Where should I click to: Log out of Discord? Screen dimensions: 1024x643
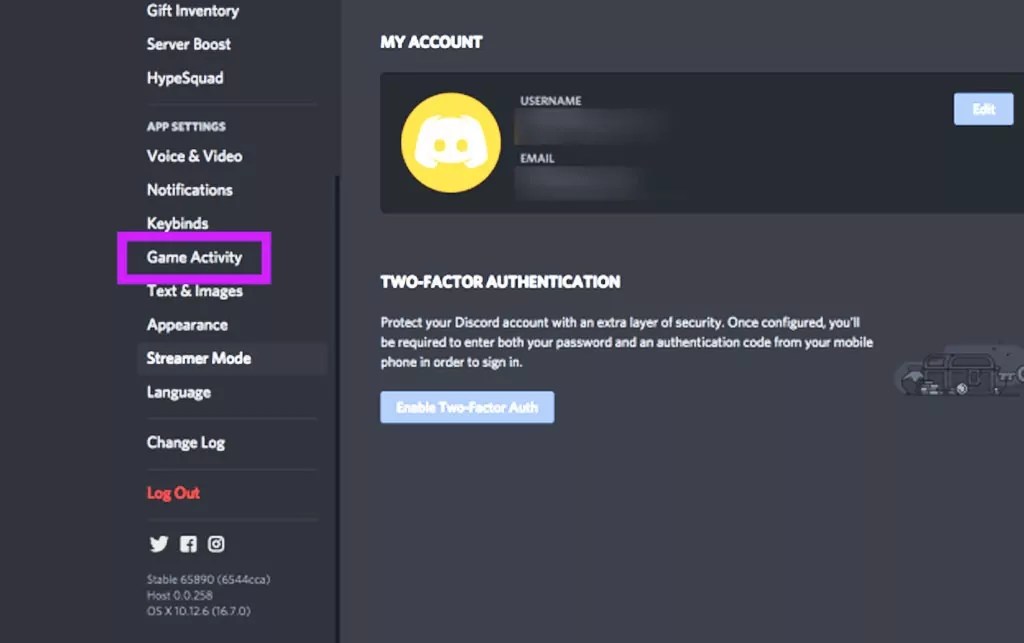coord(173,493)
